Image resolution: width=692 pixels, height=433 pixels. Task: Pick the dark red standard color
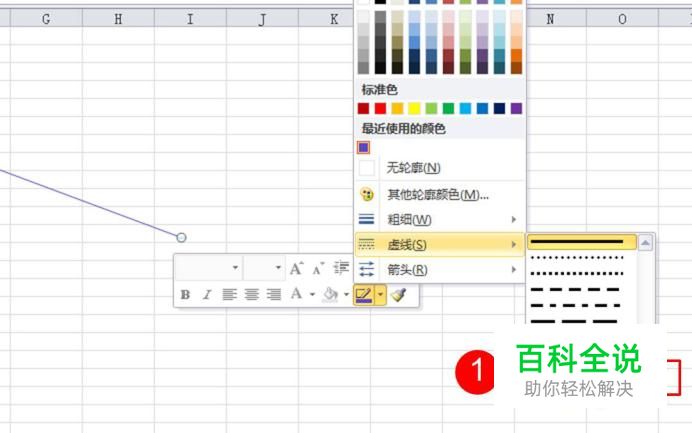click(x=364, y=109)
